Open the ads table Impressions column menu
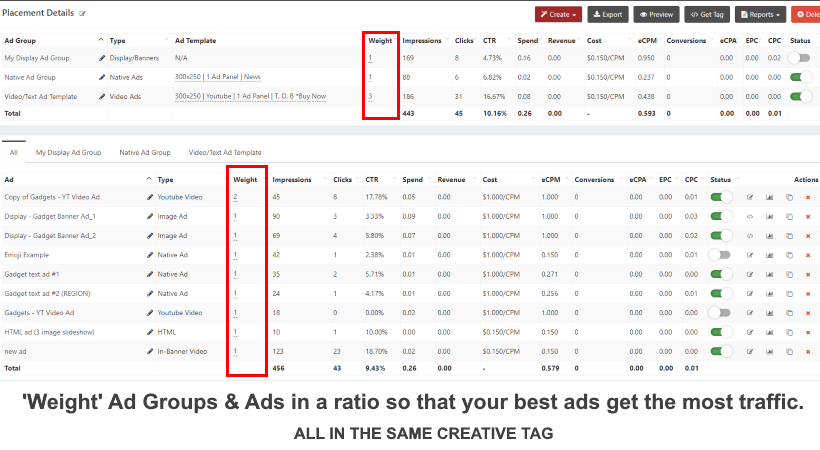The width and height of the screenshot is (820, 450). [325, 179]
